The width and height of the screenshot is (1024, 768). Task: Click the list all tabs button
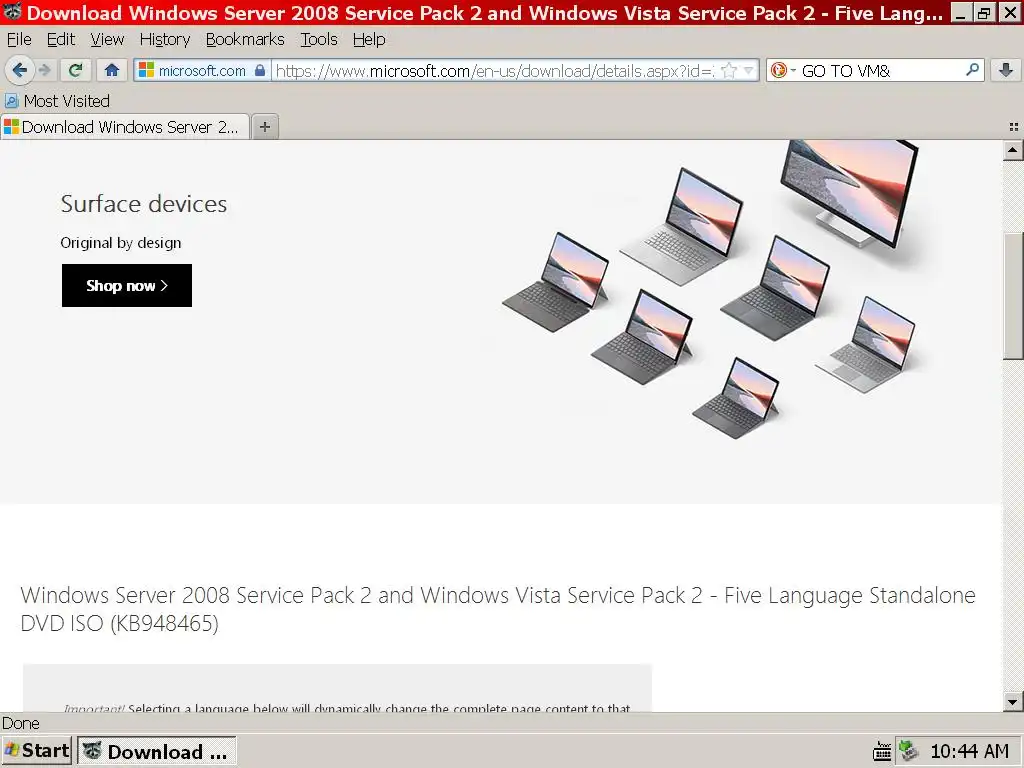pos(1013,127)
